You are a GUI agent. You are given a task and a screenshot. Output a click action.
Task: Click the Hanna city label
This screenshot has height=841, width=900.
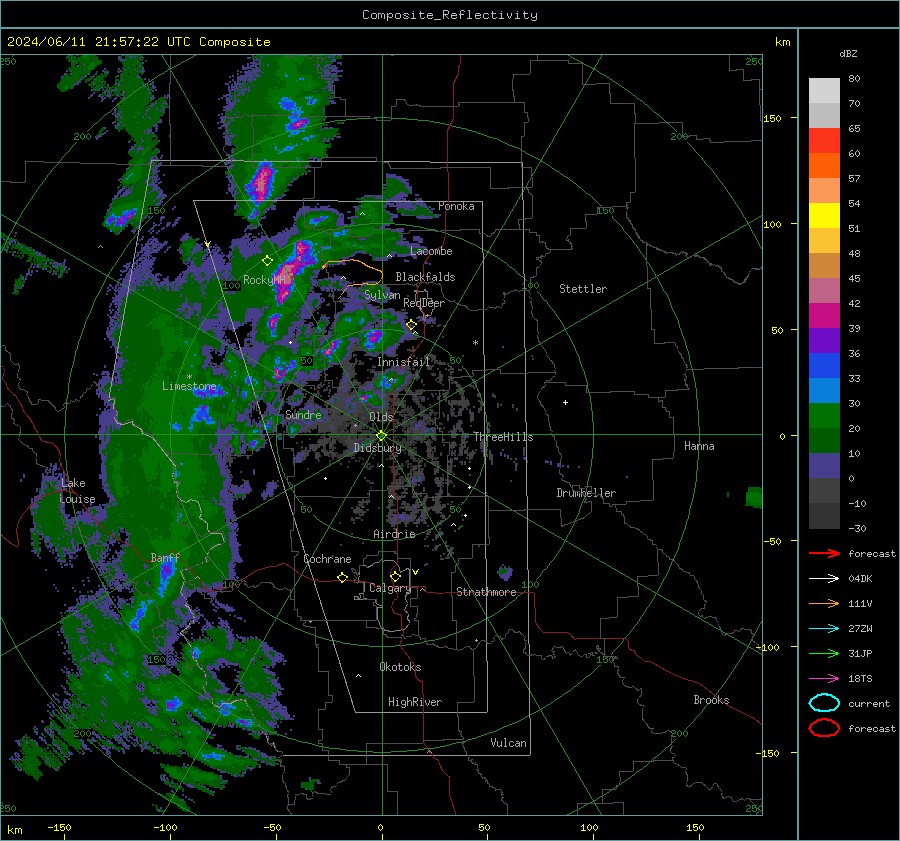coord(699,445)
